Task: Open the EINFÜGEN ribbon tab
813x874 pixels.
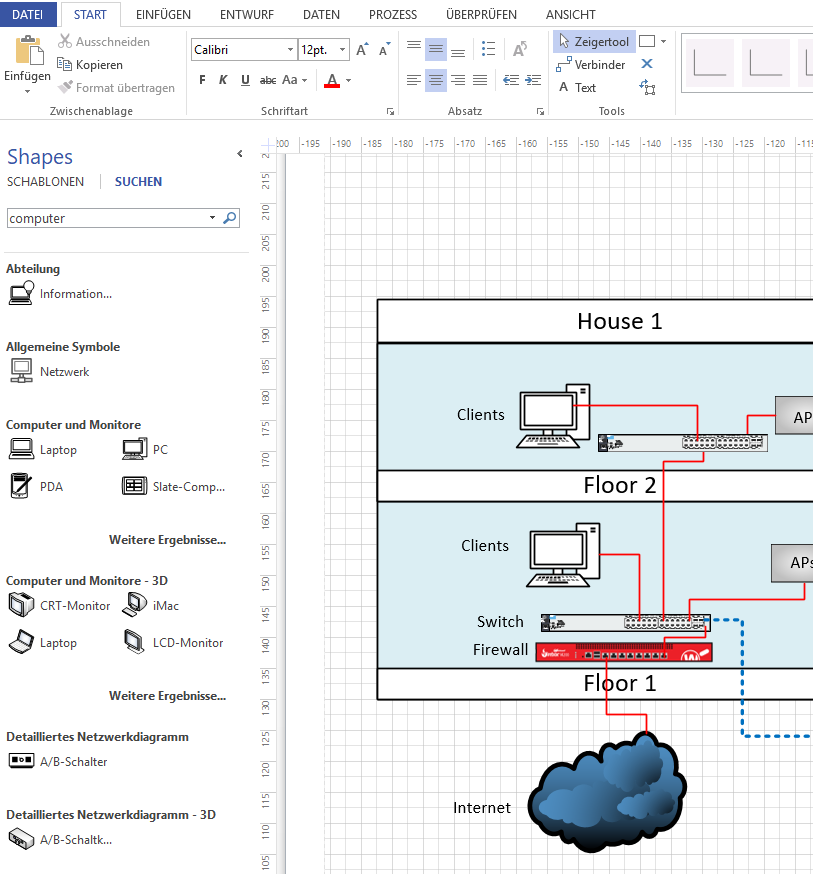Action: pos(163,15)
